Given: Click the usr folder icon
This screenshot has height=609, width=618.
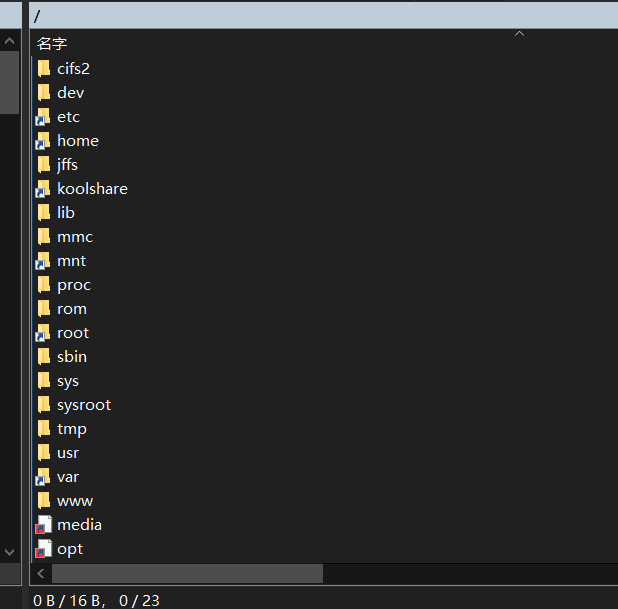Looking at the screenshot, I should pyautogui.click(x=44, y=453).
